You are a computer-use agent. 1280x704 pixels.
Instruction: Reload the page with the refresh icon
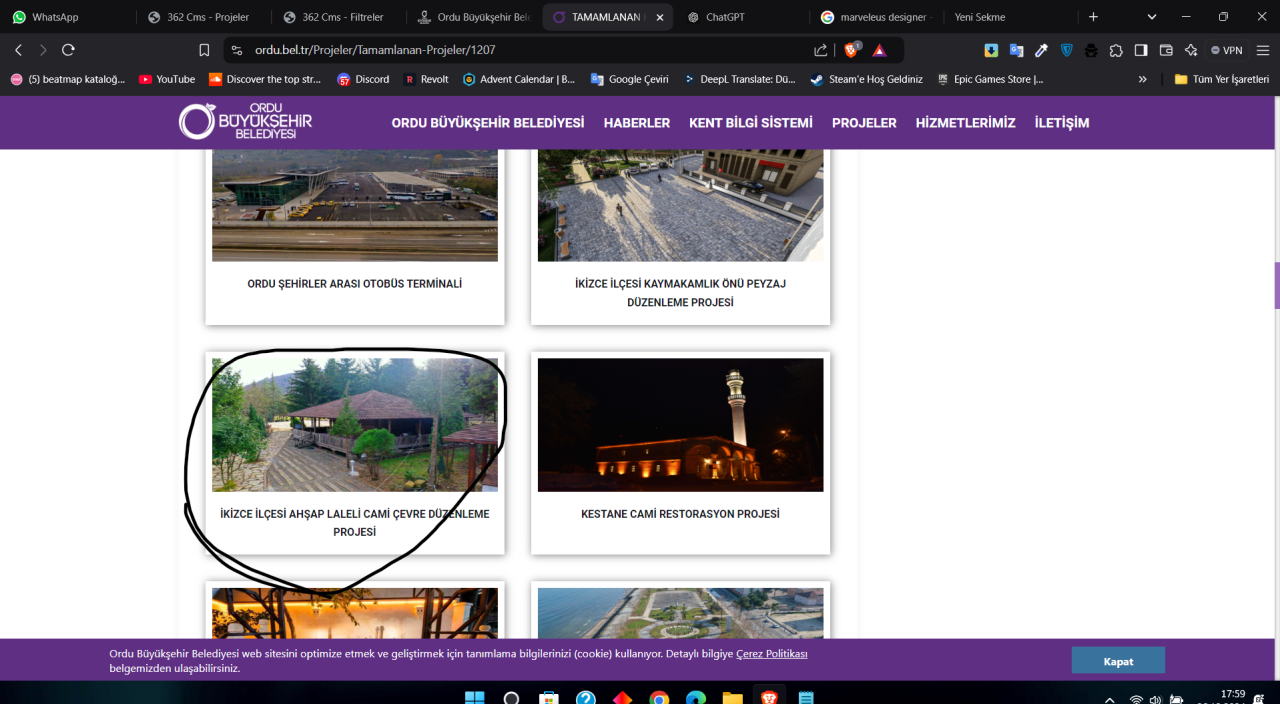[x=68, y=50]
